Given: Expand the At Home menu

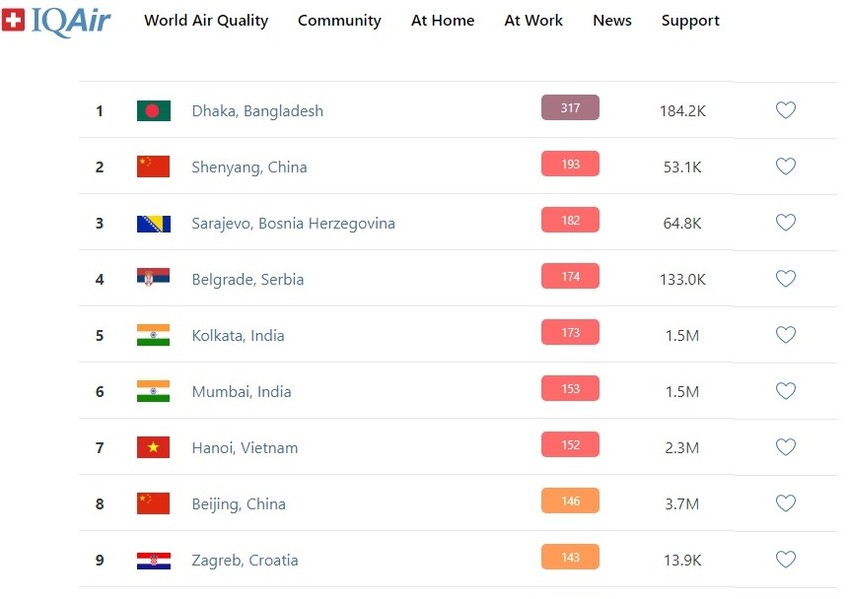Looking at the screenshot, I should pos(443,21).
